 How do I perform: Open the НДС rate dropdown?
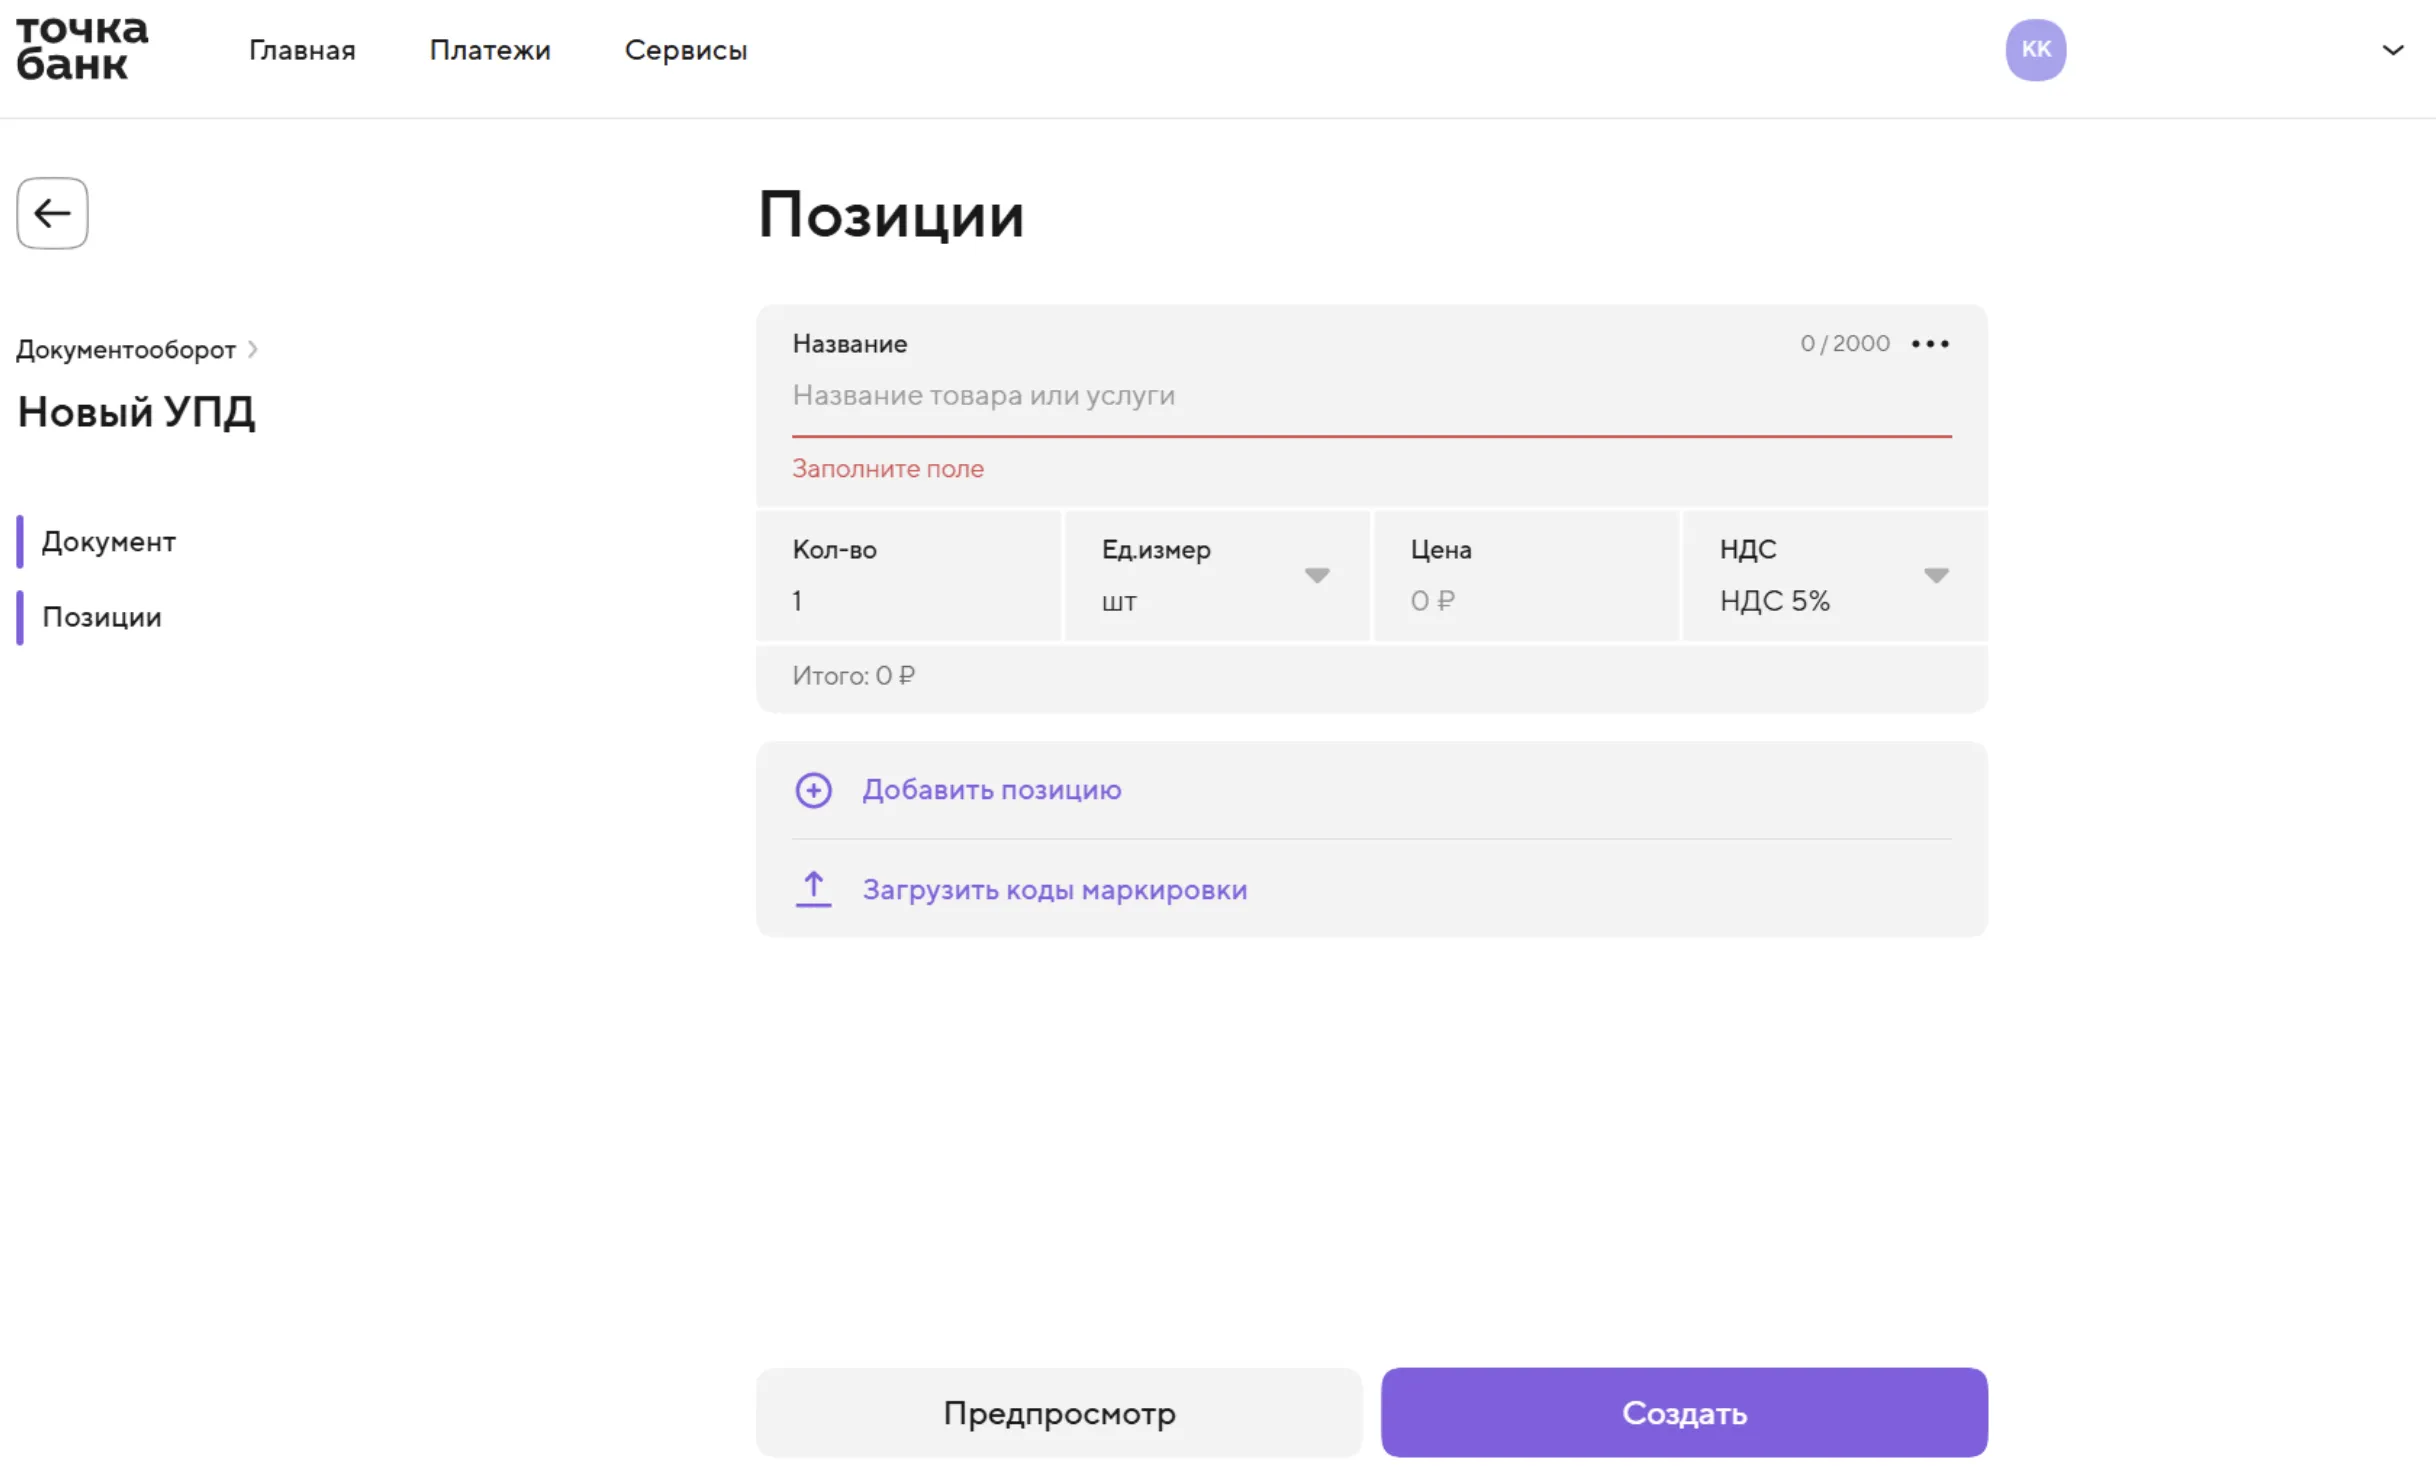(1835, 576)
